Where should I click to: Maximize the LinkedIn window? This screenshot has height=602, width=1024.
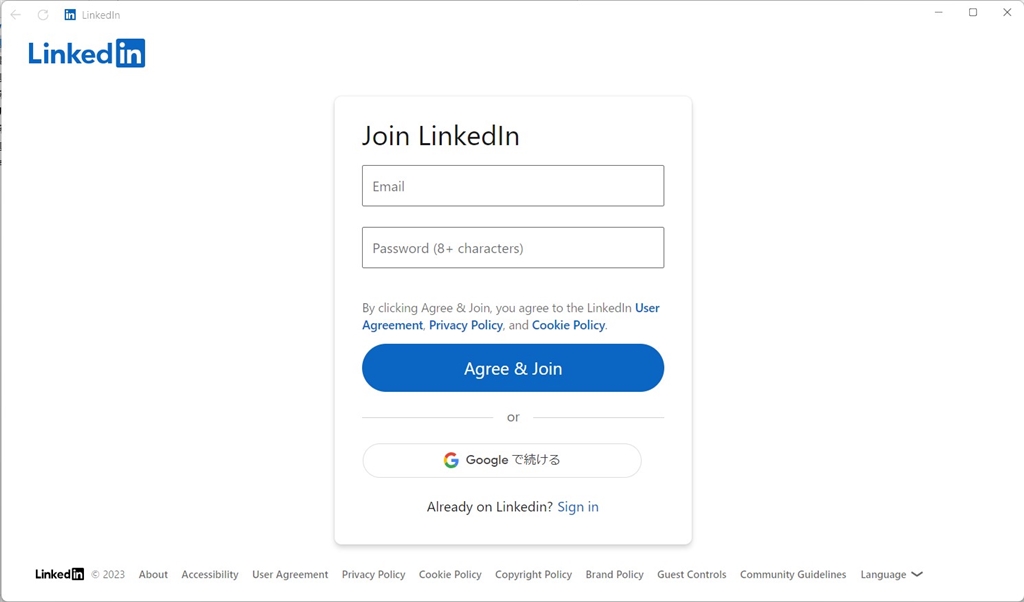coord(973,12)
